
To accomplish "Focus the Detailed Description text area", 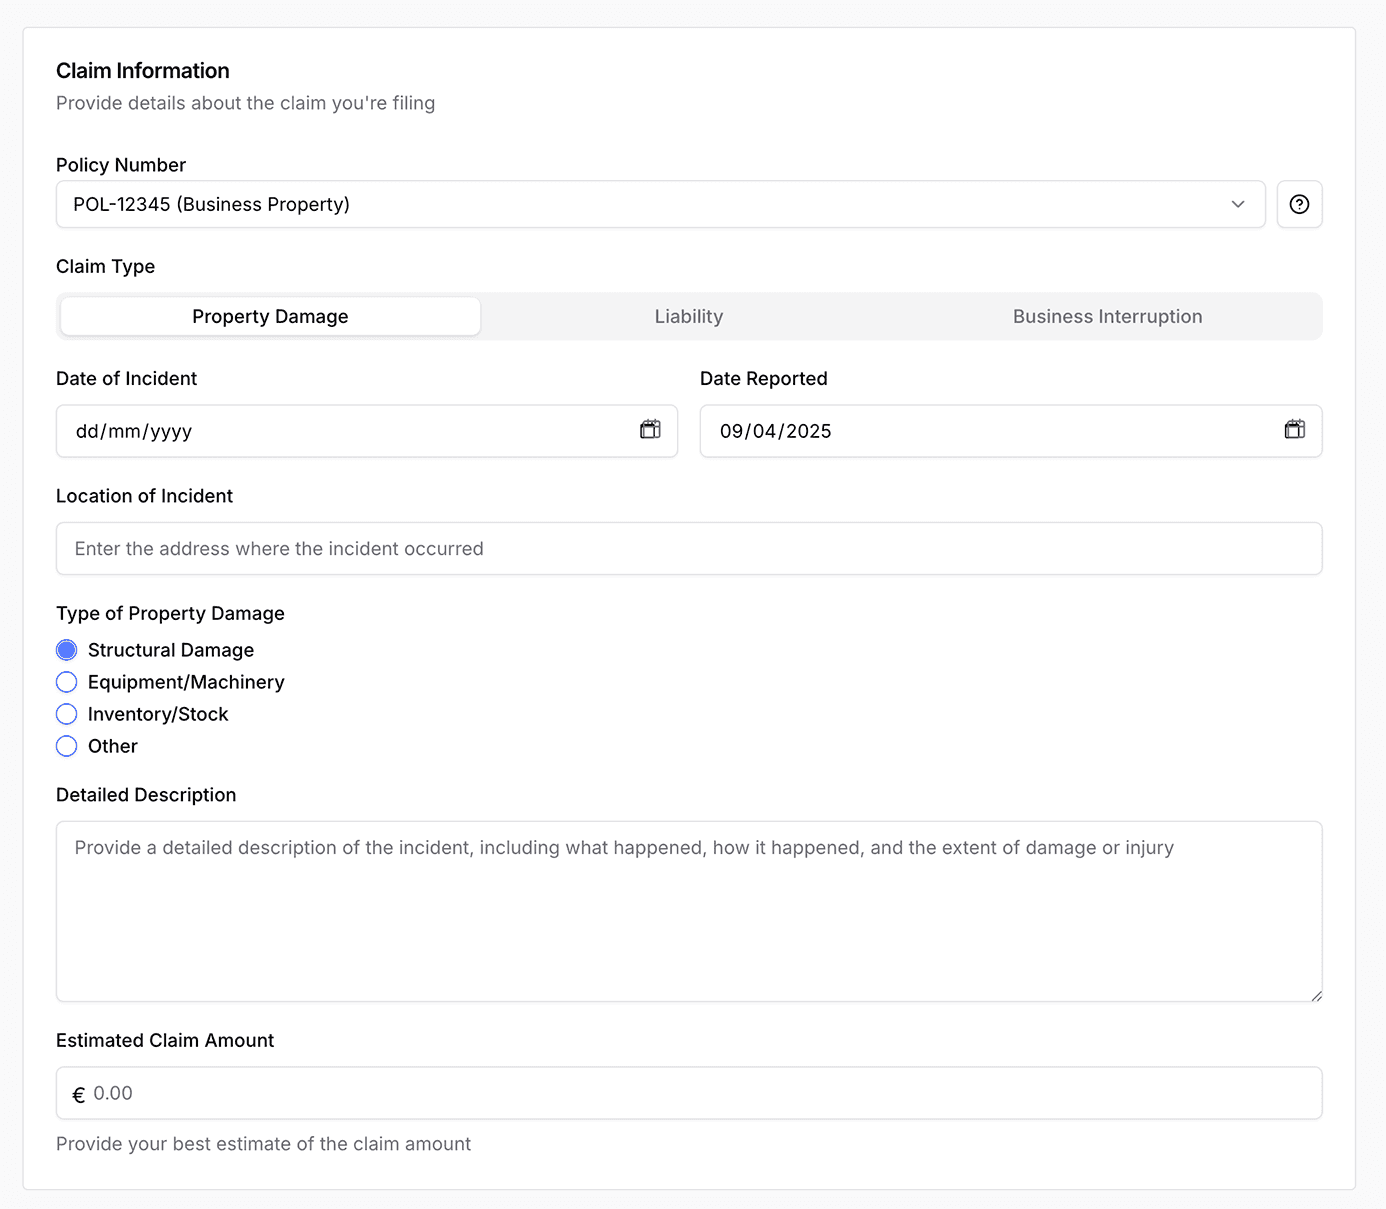I will [x=689, y=911].
